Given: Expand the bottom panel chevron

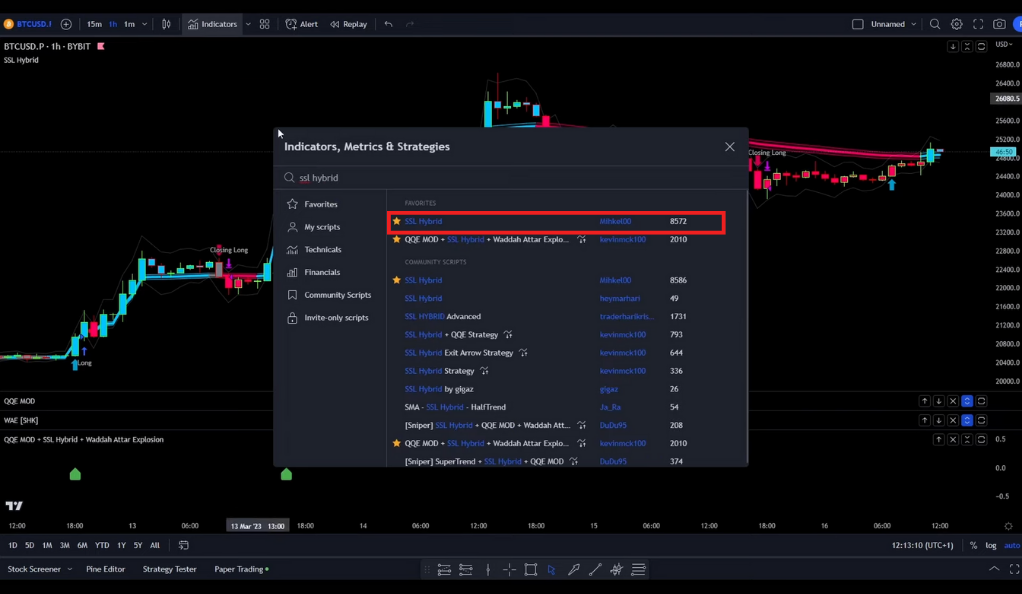Looking at the screenshot, I should click(994, 569).
